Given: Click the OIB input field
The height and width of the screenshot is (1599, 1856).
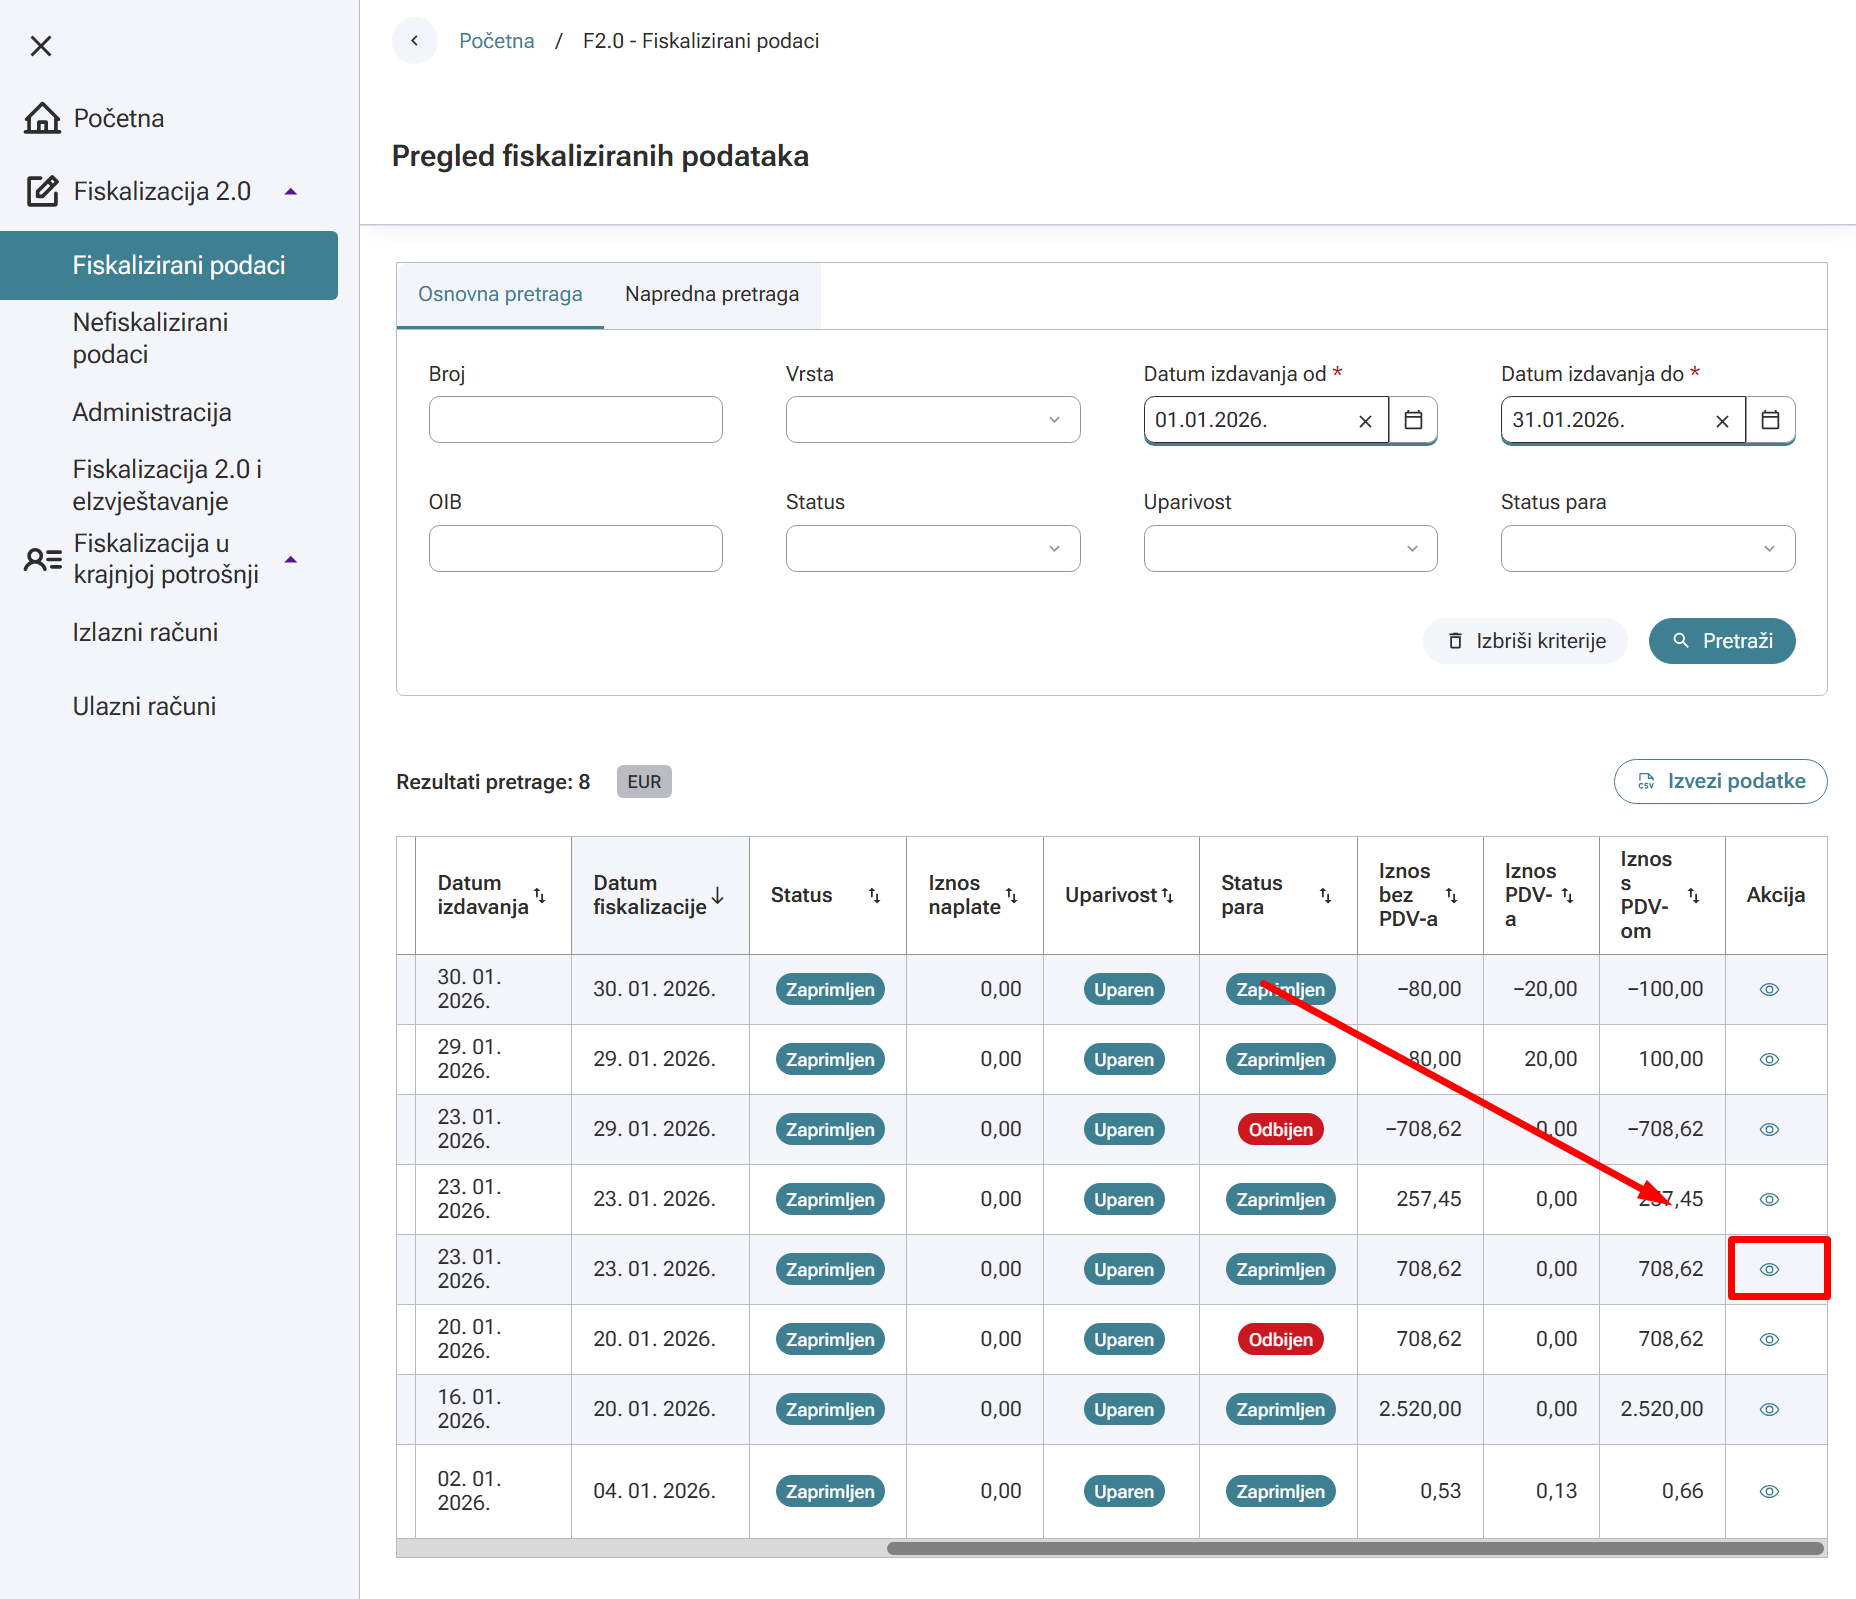Looking at the screenshot, I should 575,549.
